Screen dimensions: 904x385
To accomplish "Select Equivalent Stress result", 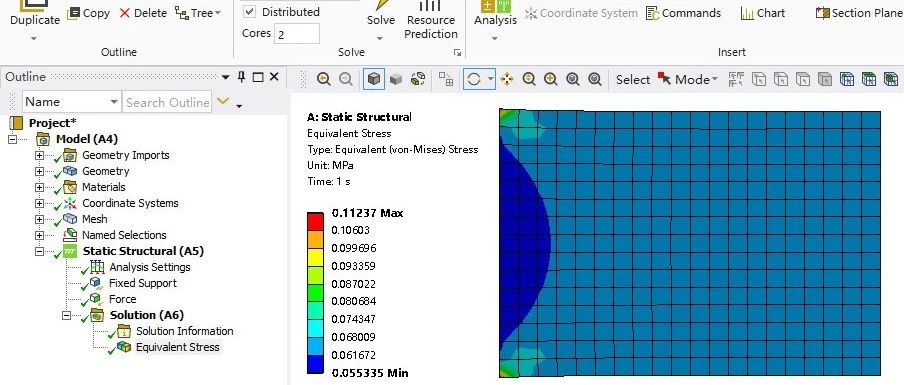I will click(178, 347).
